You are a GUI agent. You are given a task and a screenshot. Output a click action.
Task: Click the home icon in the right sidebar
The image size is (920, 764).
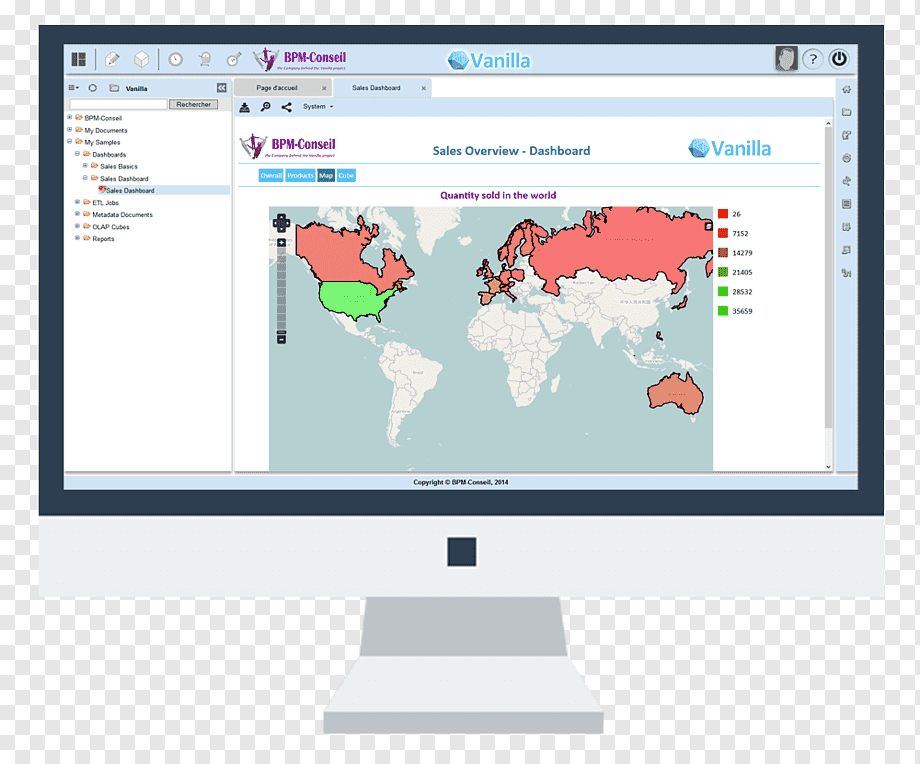(x=847, y=90)
